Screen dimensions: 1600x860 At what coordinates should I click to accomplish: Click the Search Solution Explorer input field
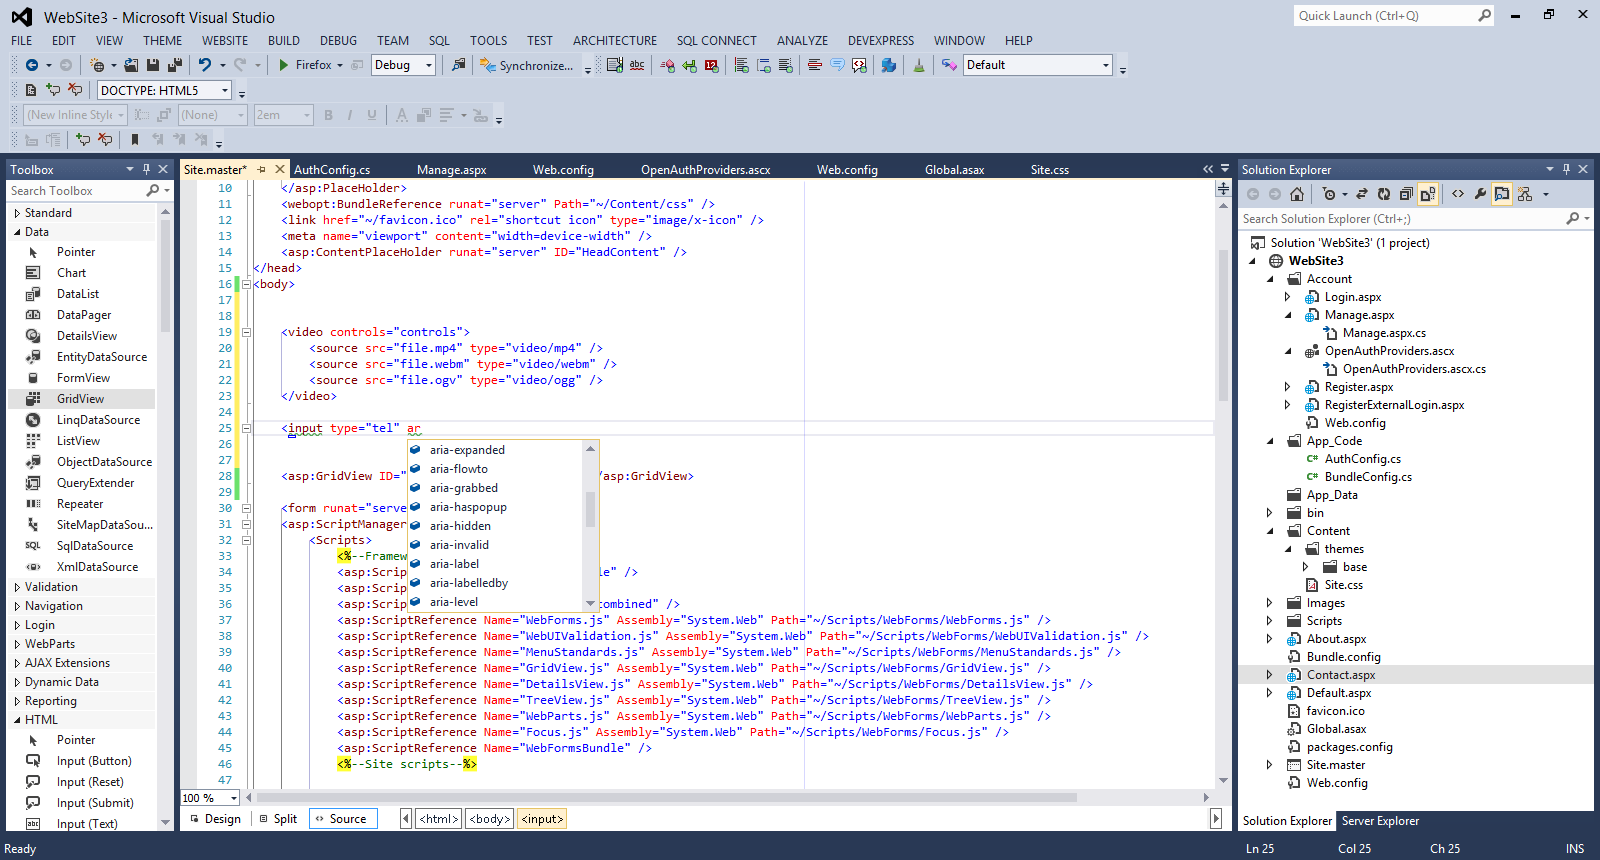pyautogui.click(x=1400, y=218)
